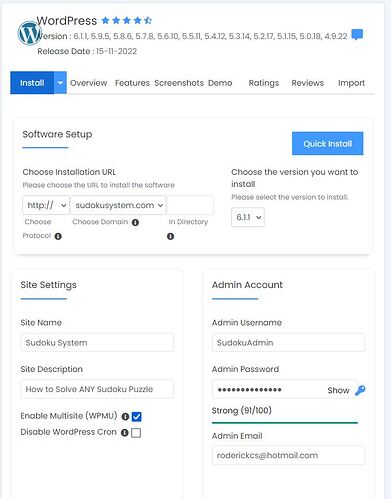391x499 pixels.
Task: Expand the Install button dropdown arrow
Action: click(60, 83)
